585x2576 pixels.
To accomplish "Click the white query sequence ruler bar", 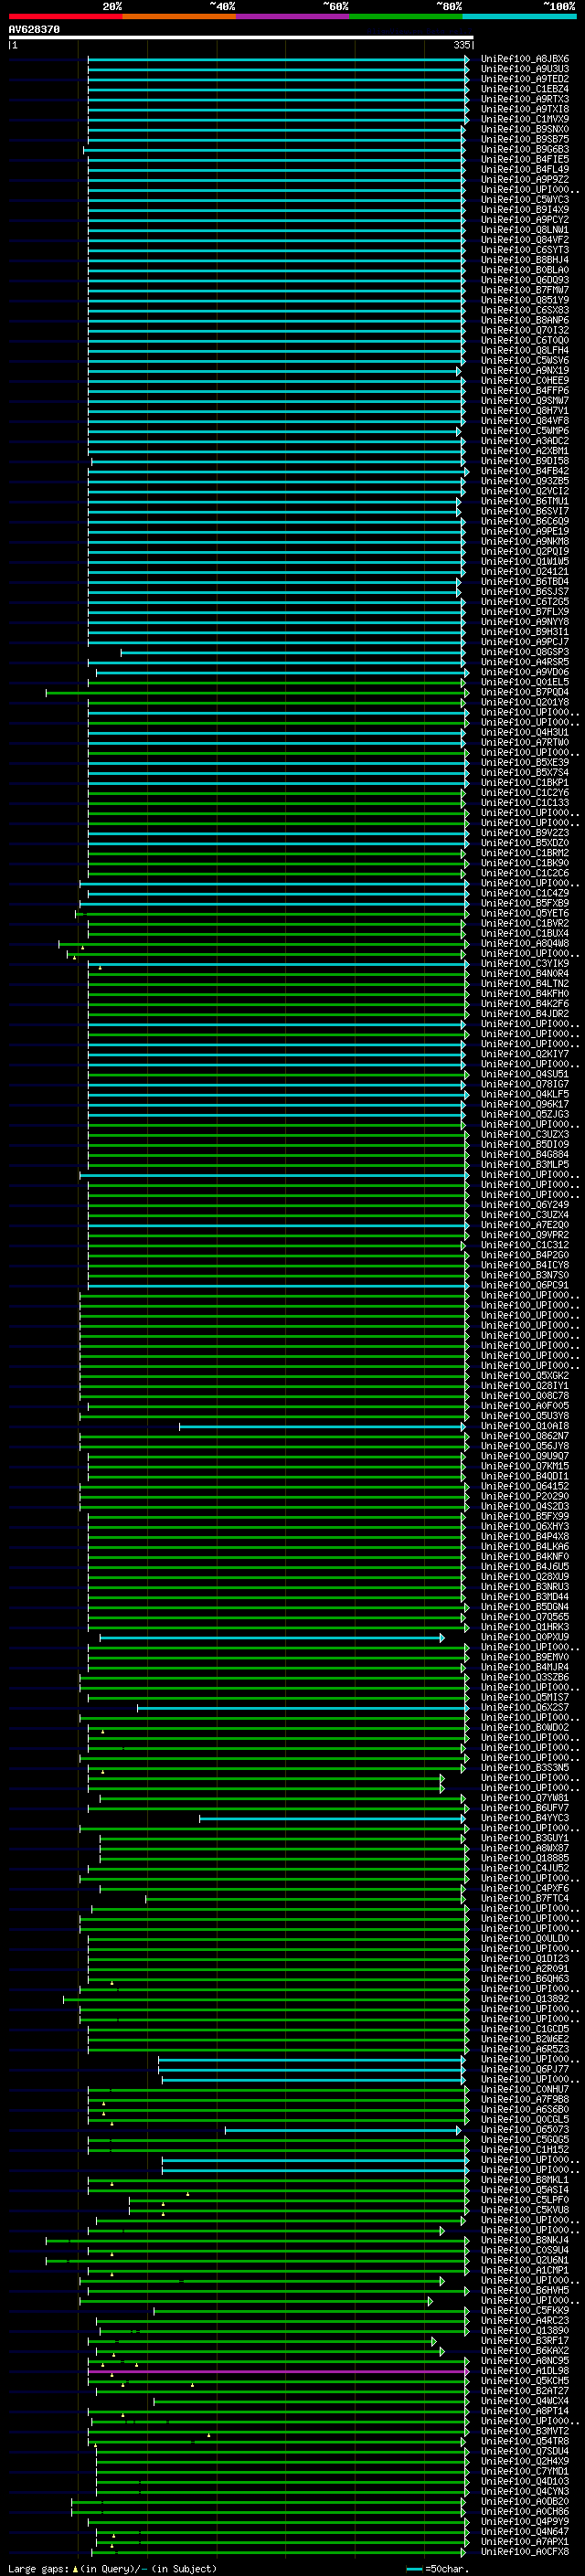I will [241, 38].
